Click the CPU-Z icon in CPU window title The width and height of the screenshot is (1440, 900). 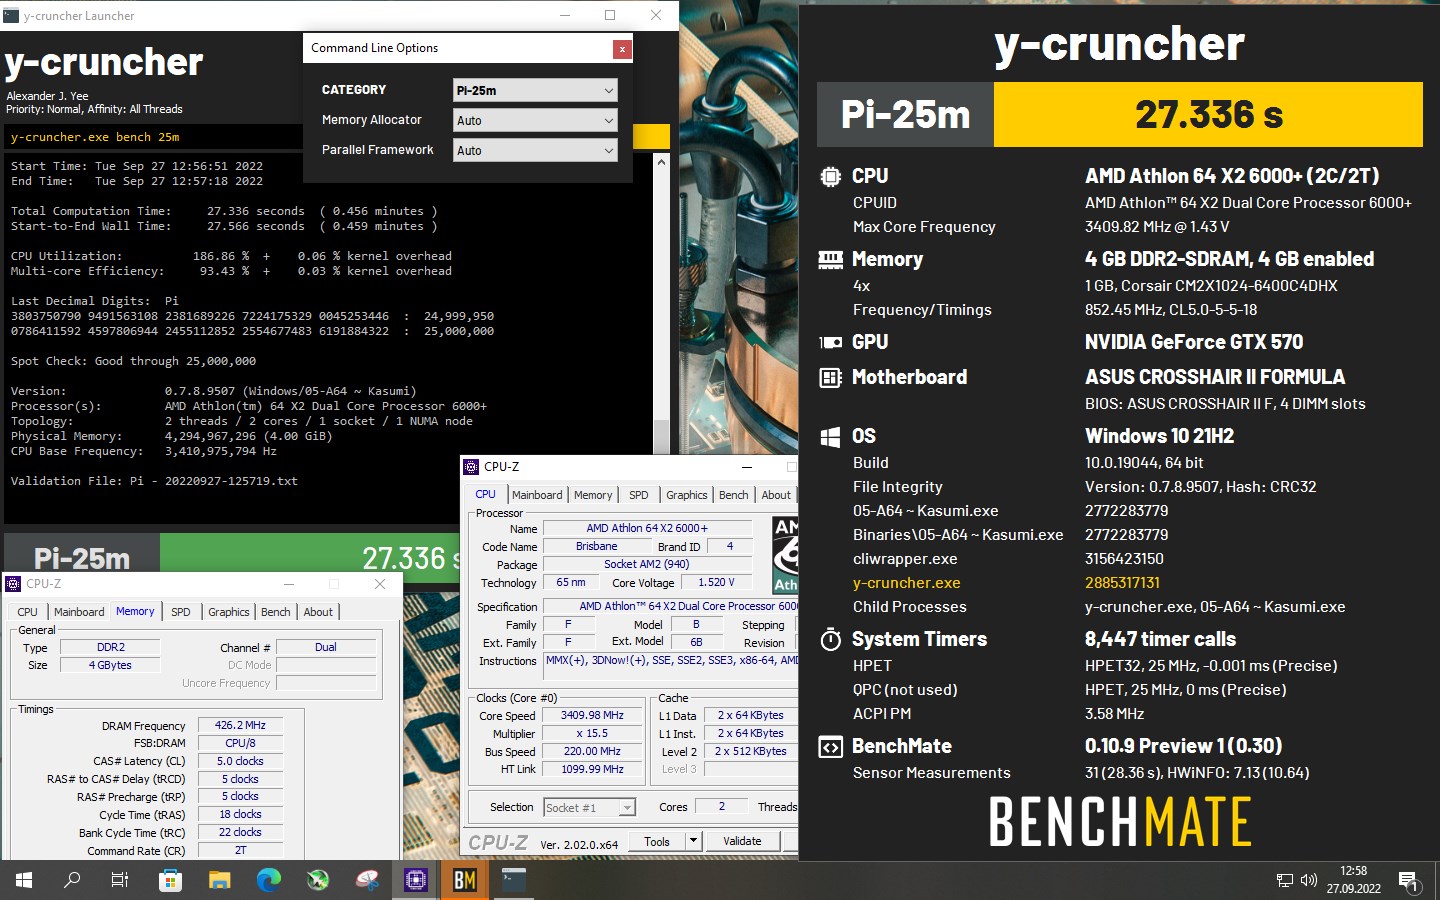[472, 466]
